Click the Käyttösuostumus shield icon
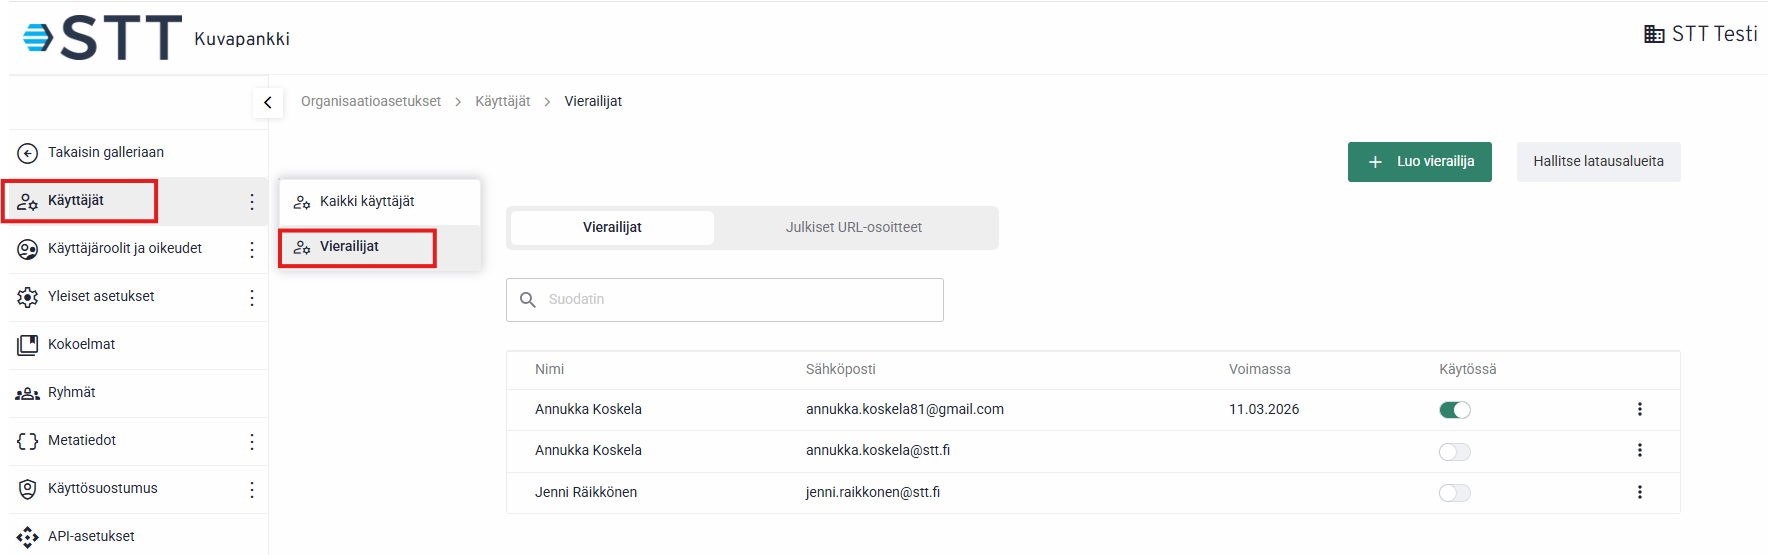The width and height of the screenshot is (1768, 555). tap(28, 489)
